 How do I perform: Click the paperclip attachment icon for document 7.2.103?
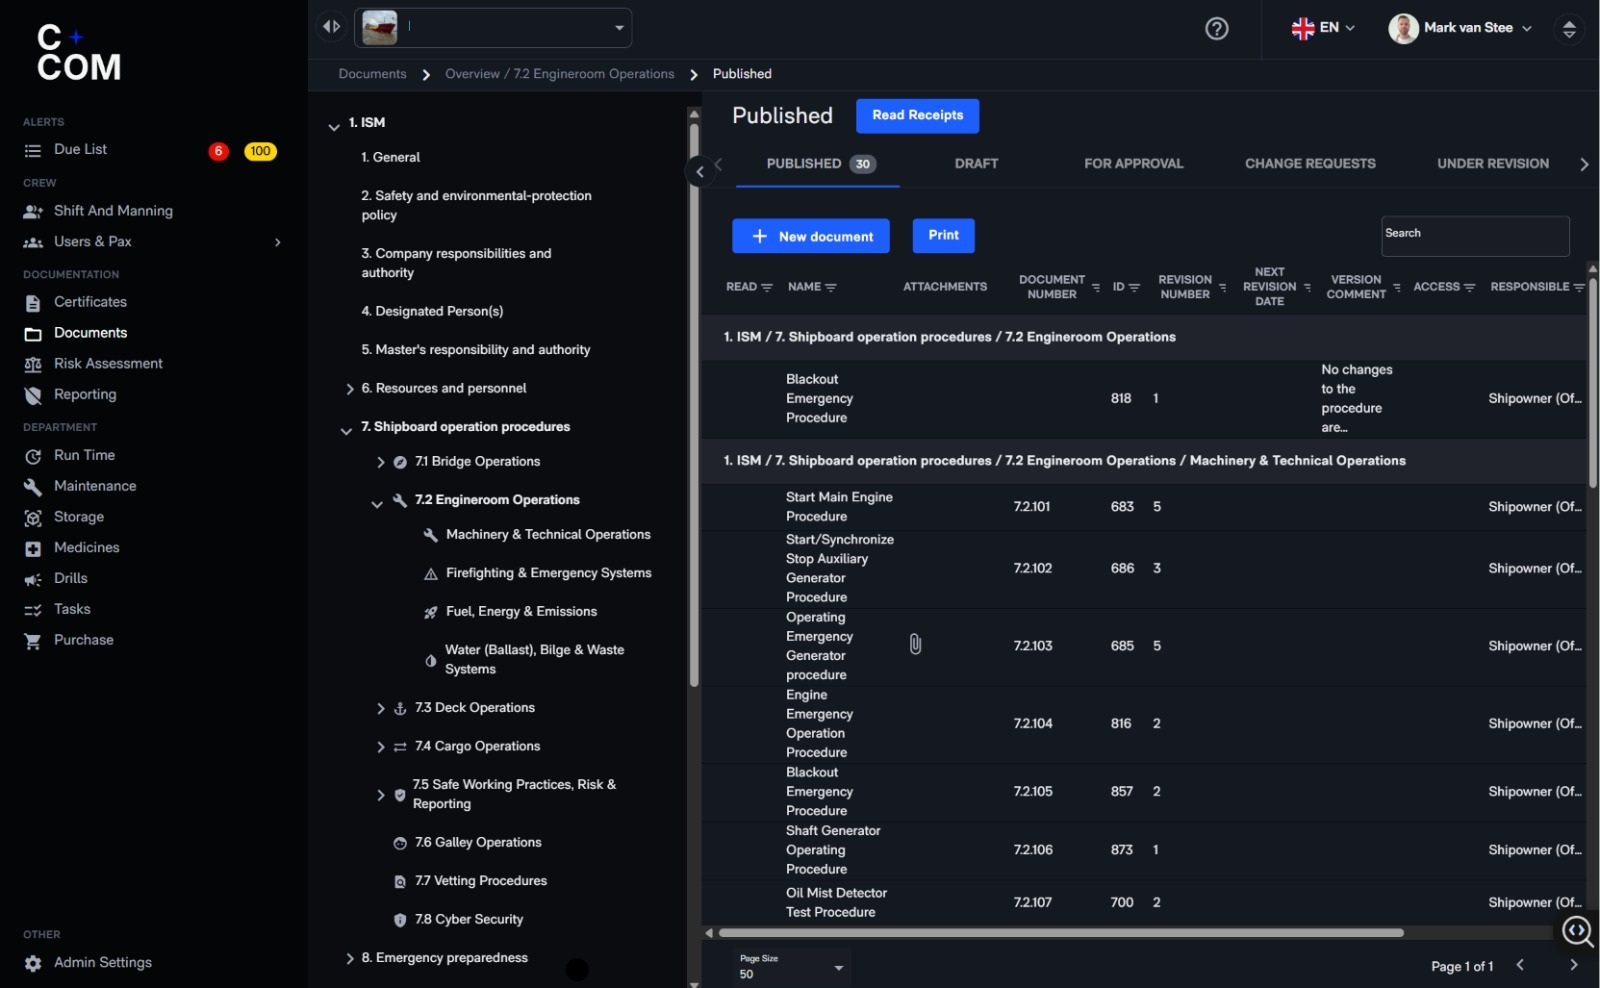click(x=915, y=645)
